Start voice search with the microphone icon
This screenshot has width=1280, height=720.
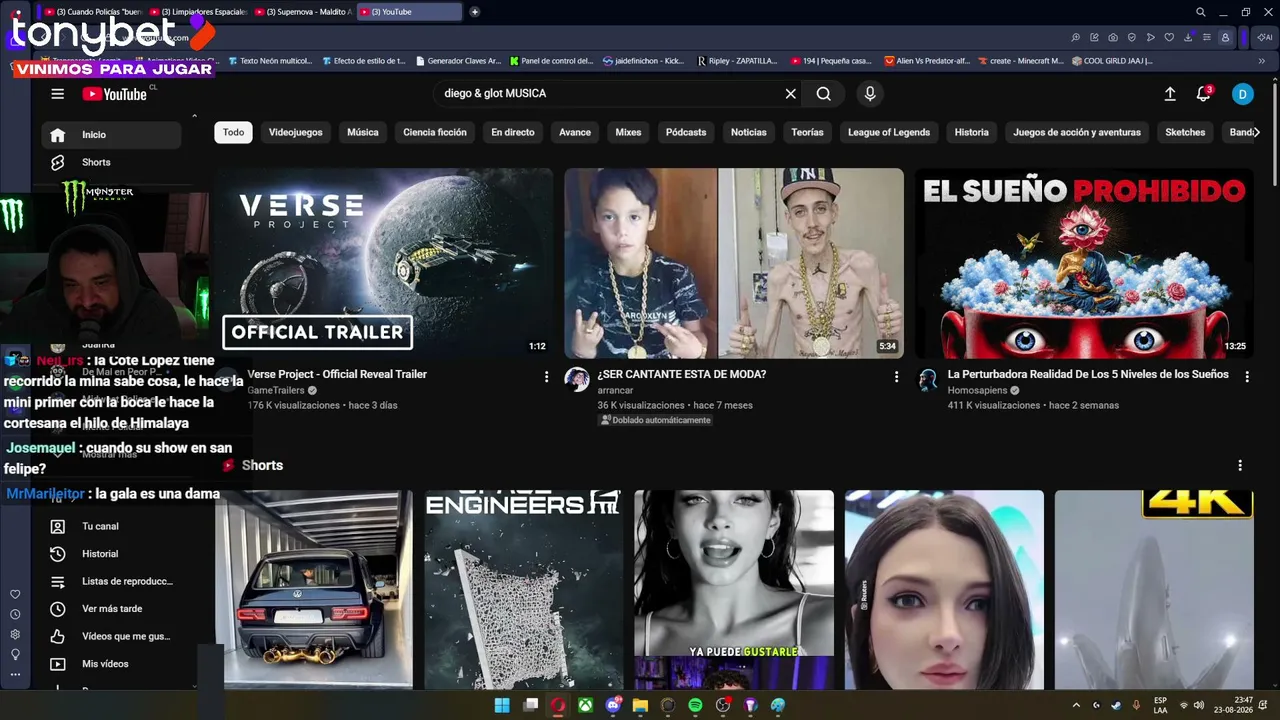[870, 94]
